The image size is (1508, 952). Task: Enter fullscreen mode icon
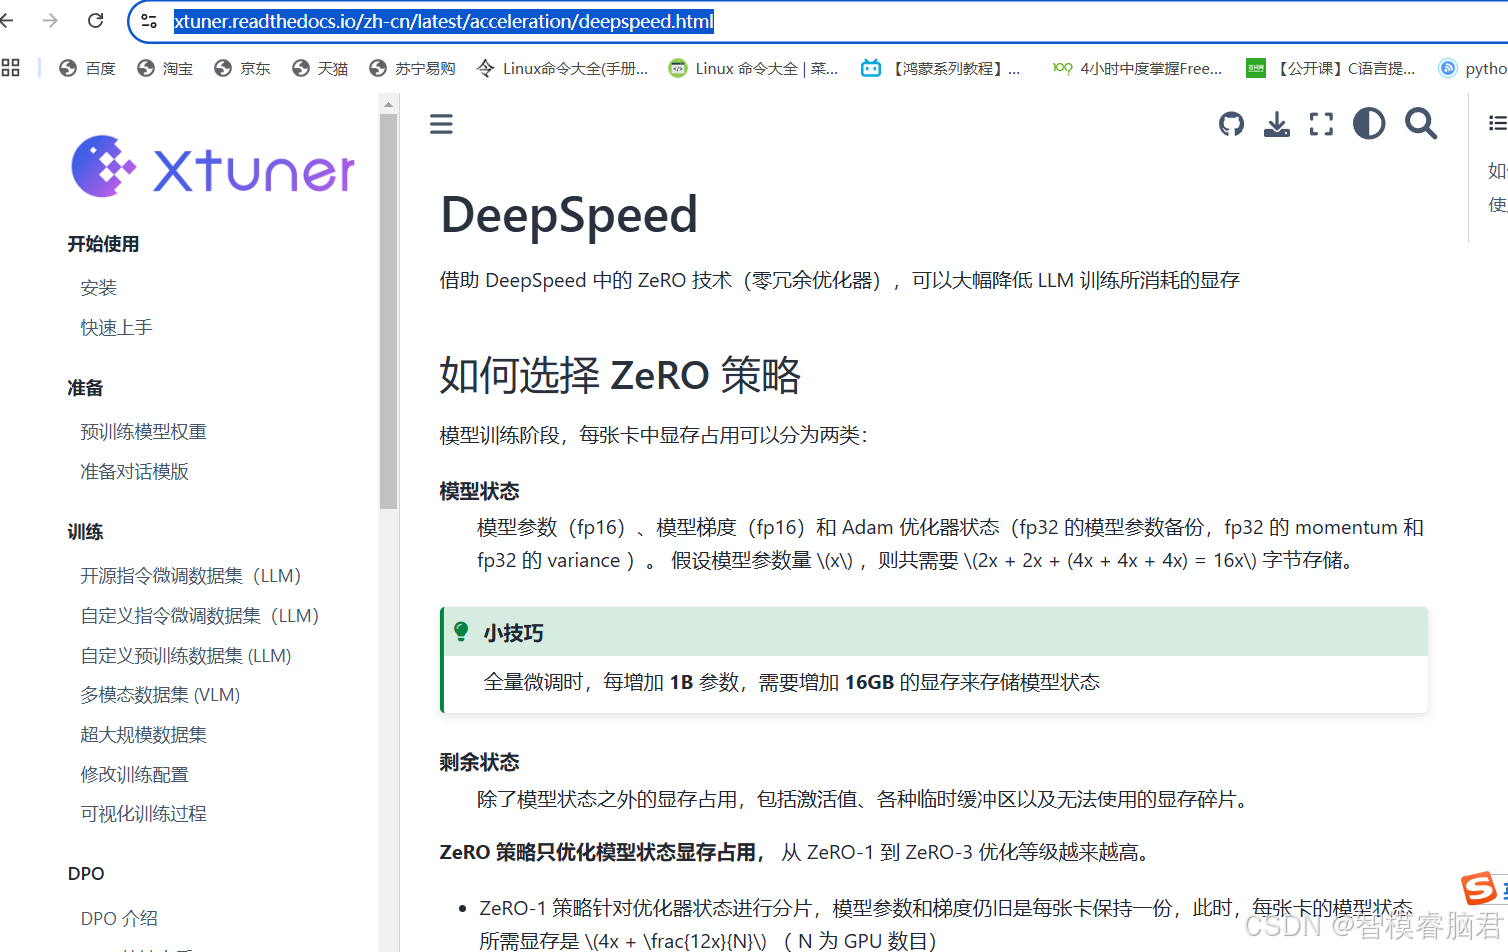point(1322,124)
